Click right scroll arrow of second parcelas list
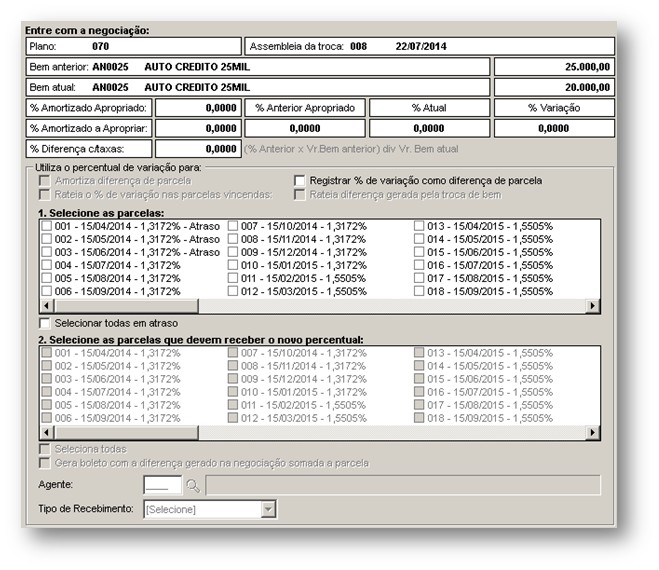The height and width of the screenshot is (570, 659). point(593,433)
